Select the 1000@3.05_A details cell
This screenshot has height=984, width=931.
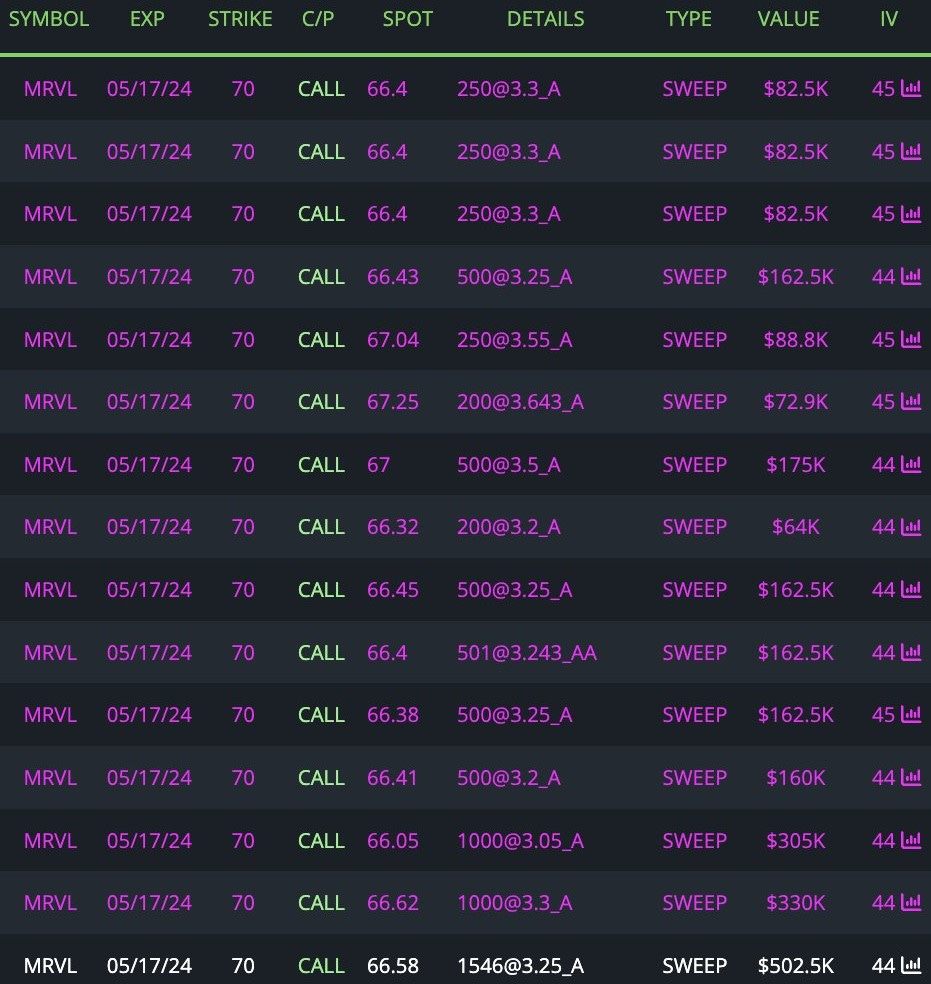coord(520,840)
